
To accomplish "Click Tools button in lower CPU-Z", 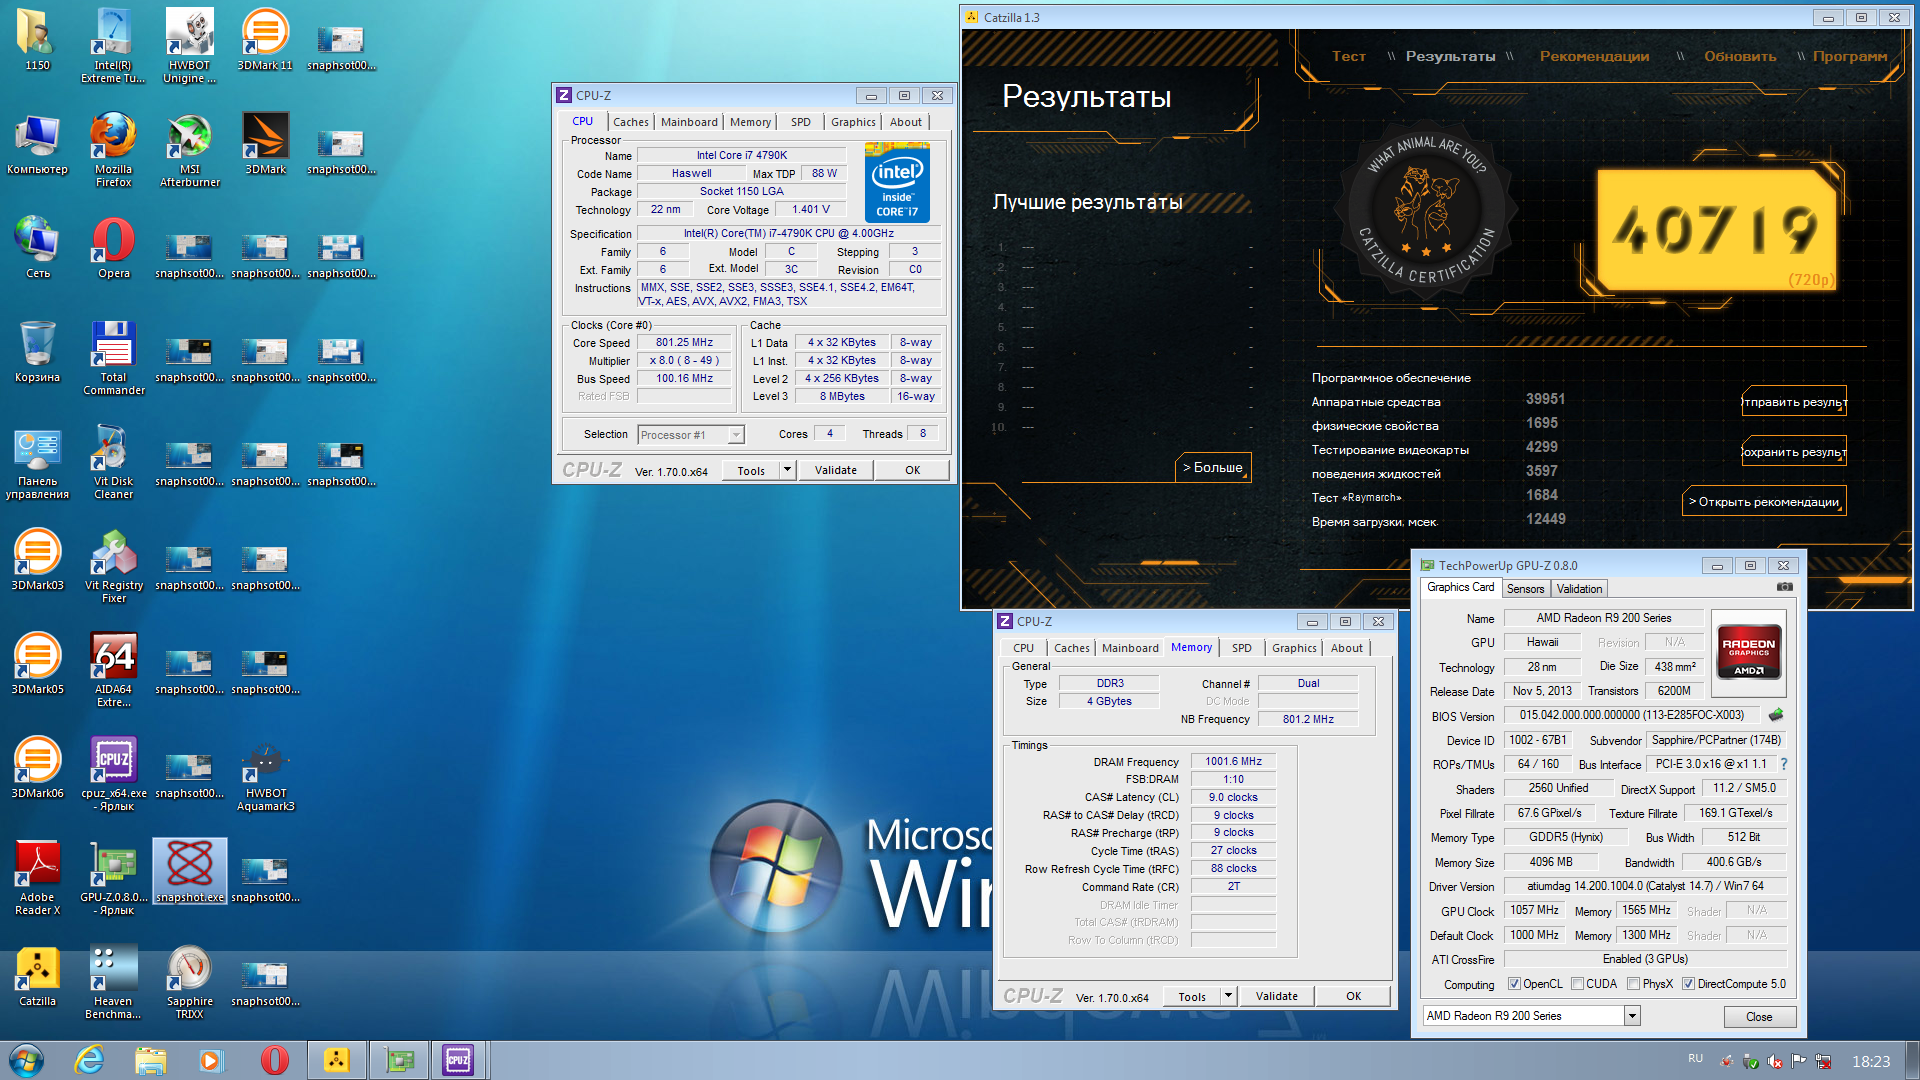I will 1192,996.
